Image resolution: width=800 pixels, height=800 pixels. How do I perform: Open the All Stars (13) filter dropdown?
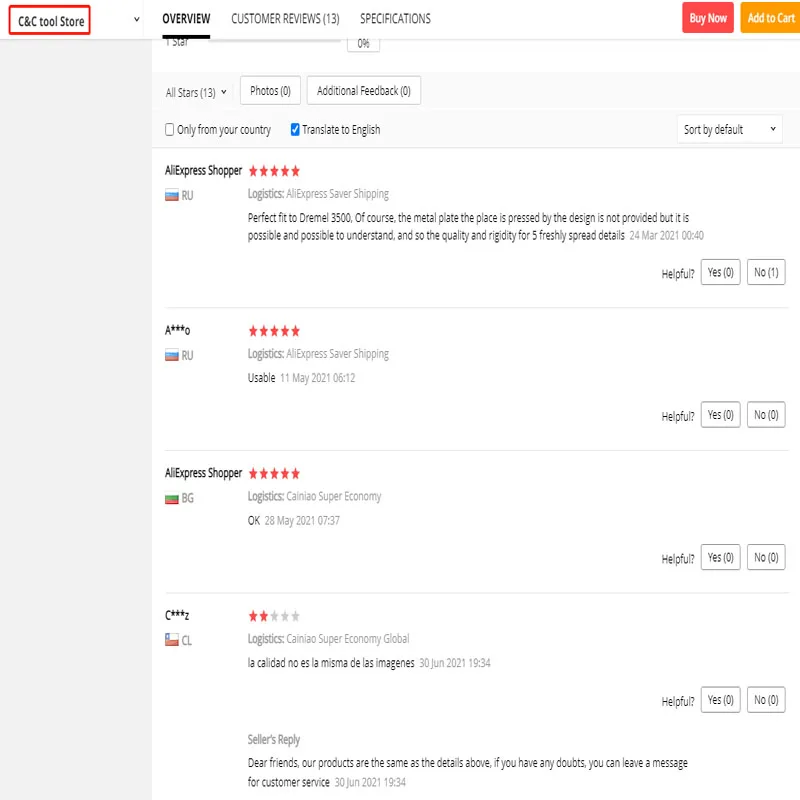pos(196,92)
